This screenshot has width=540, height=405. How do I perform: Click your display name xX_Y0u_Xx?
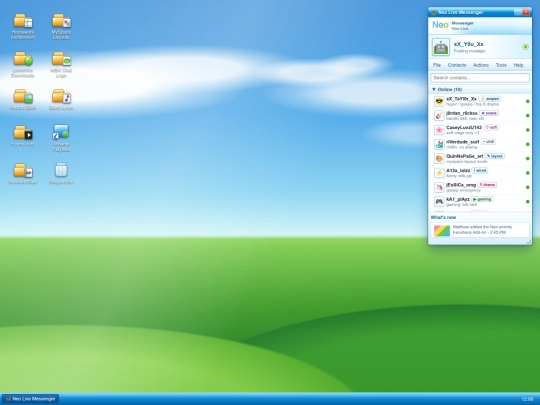468,44
